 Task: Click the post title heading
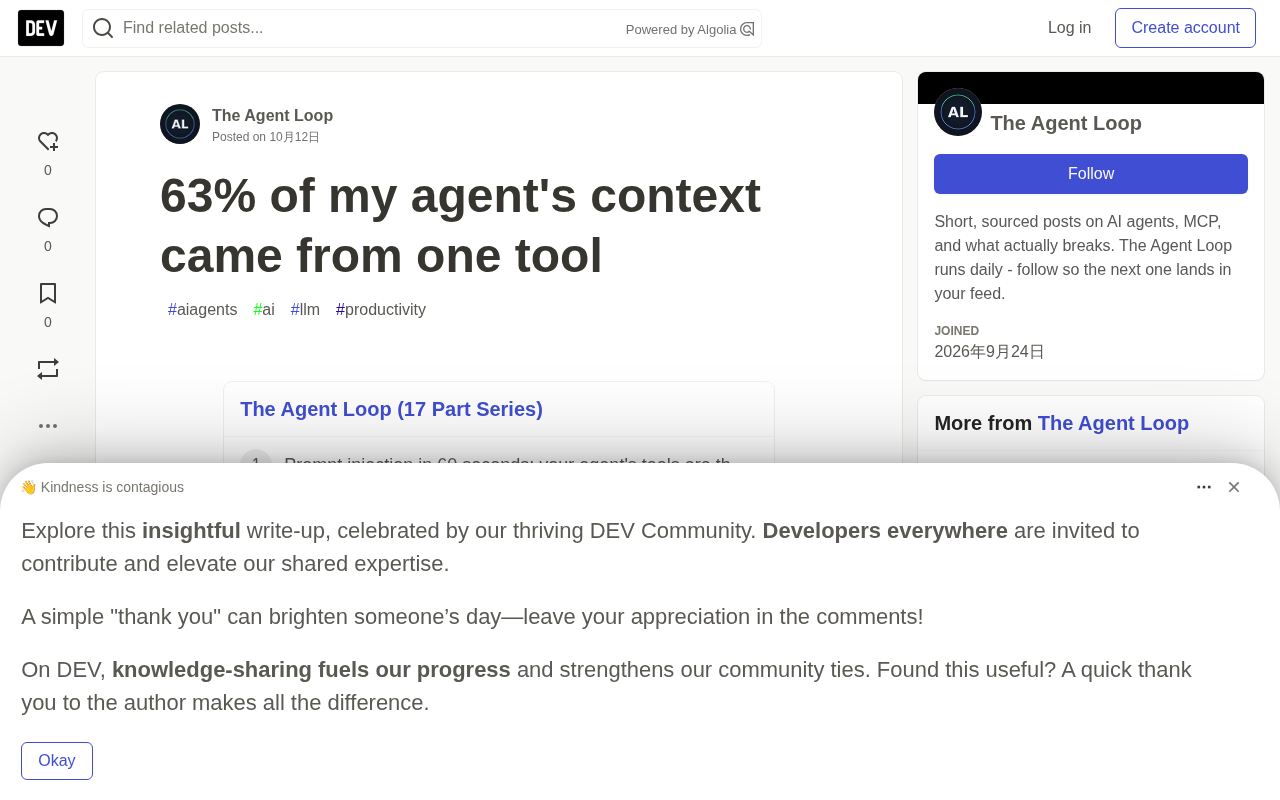pyautogui.click(x=460, y=225)
